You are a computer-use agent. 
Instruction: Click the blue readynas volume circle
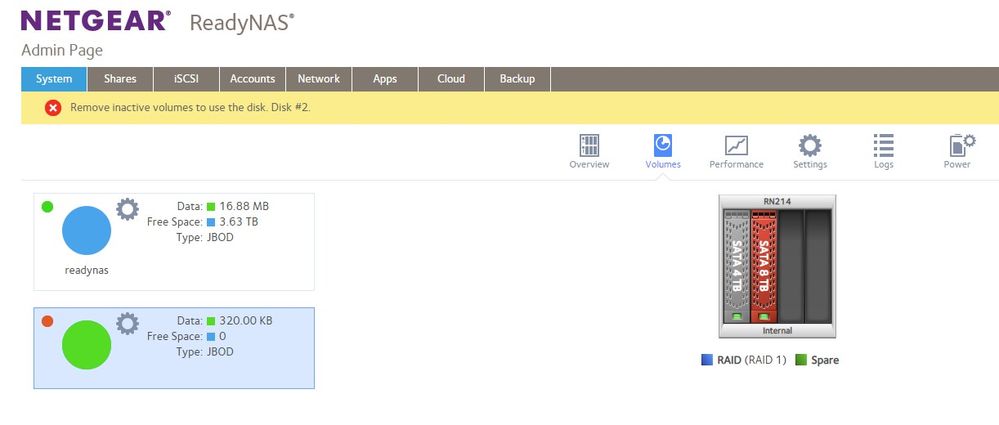[87, 231]
